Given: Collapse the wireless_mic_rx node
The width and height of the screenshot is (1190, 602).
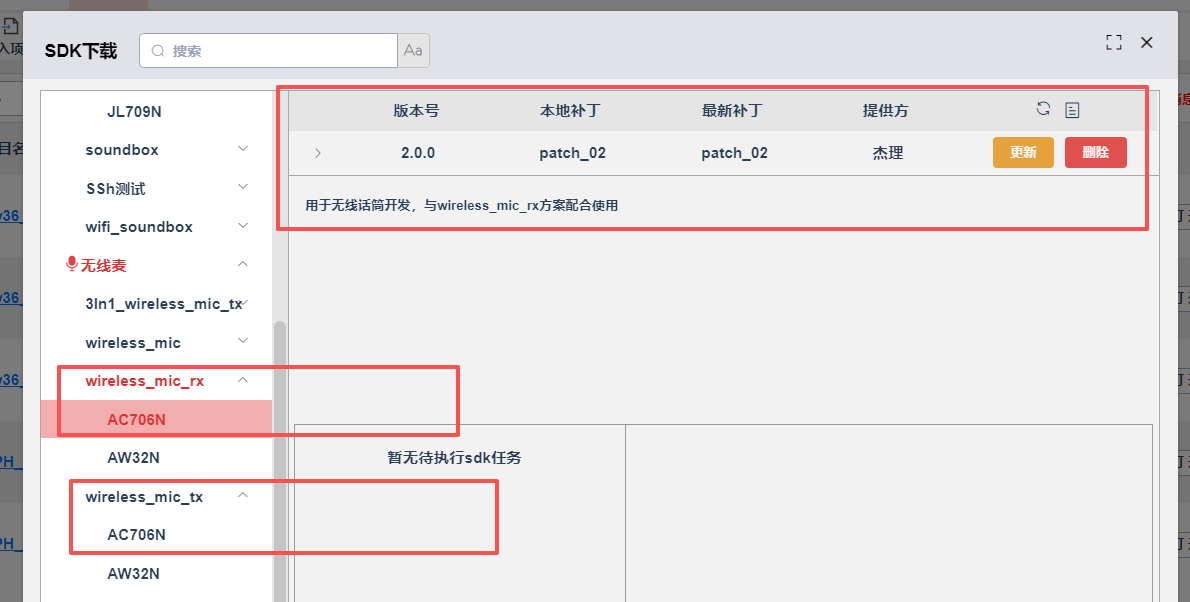Looking at the screenshot, I should point(243,380).
